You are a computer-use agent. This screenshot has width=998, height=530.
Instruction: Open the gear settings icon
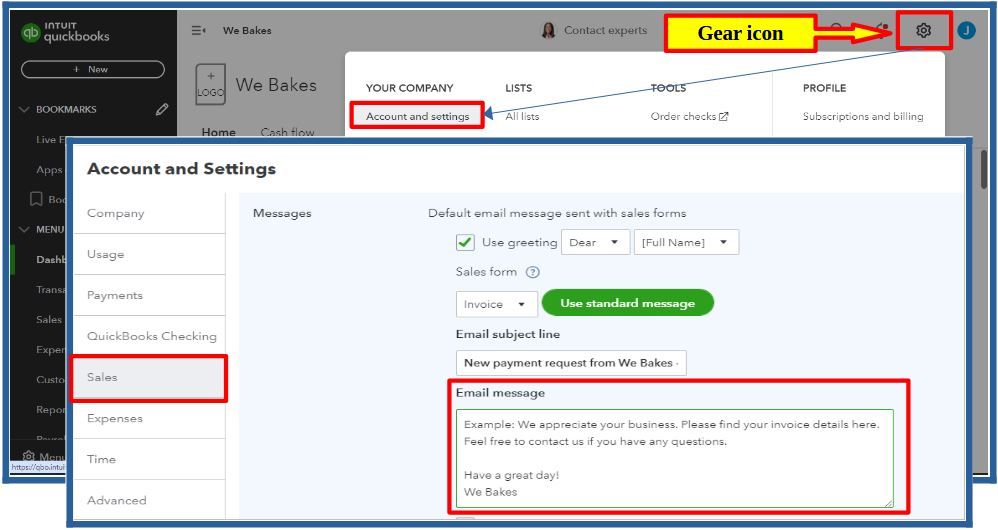924,31
